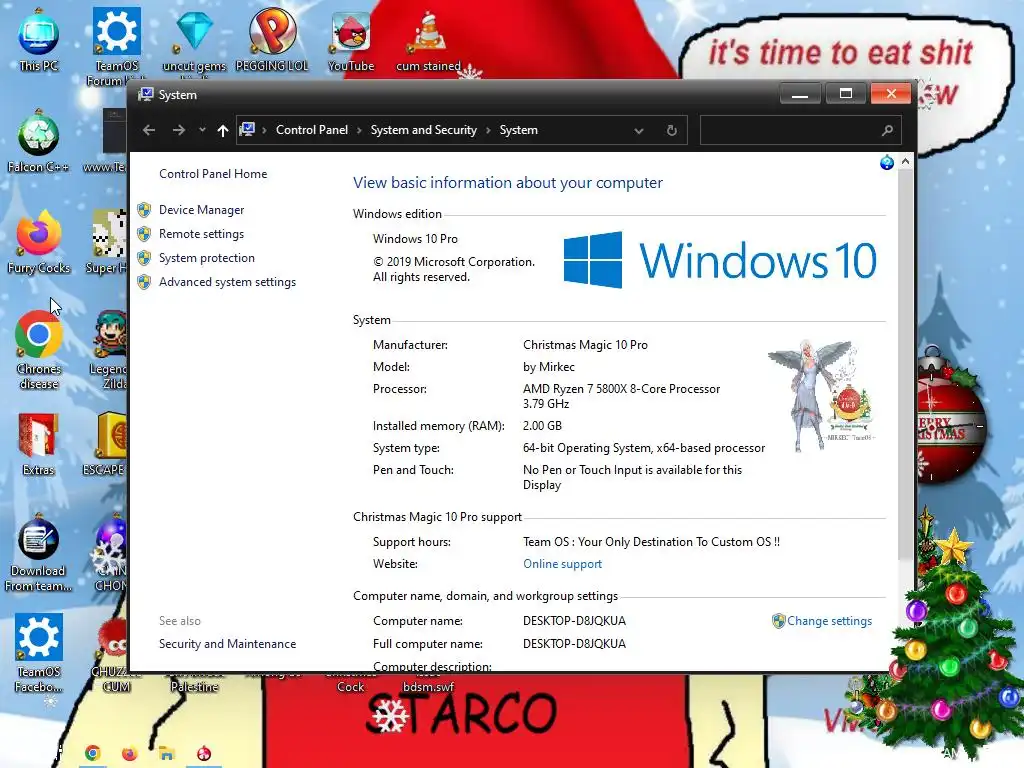1024x768 pixels.
Task: Open the recent locations dropdown arrow
Action: point(202,130)
